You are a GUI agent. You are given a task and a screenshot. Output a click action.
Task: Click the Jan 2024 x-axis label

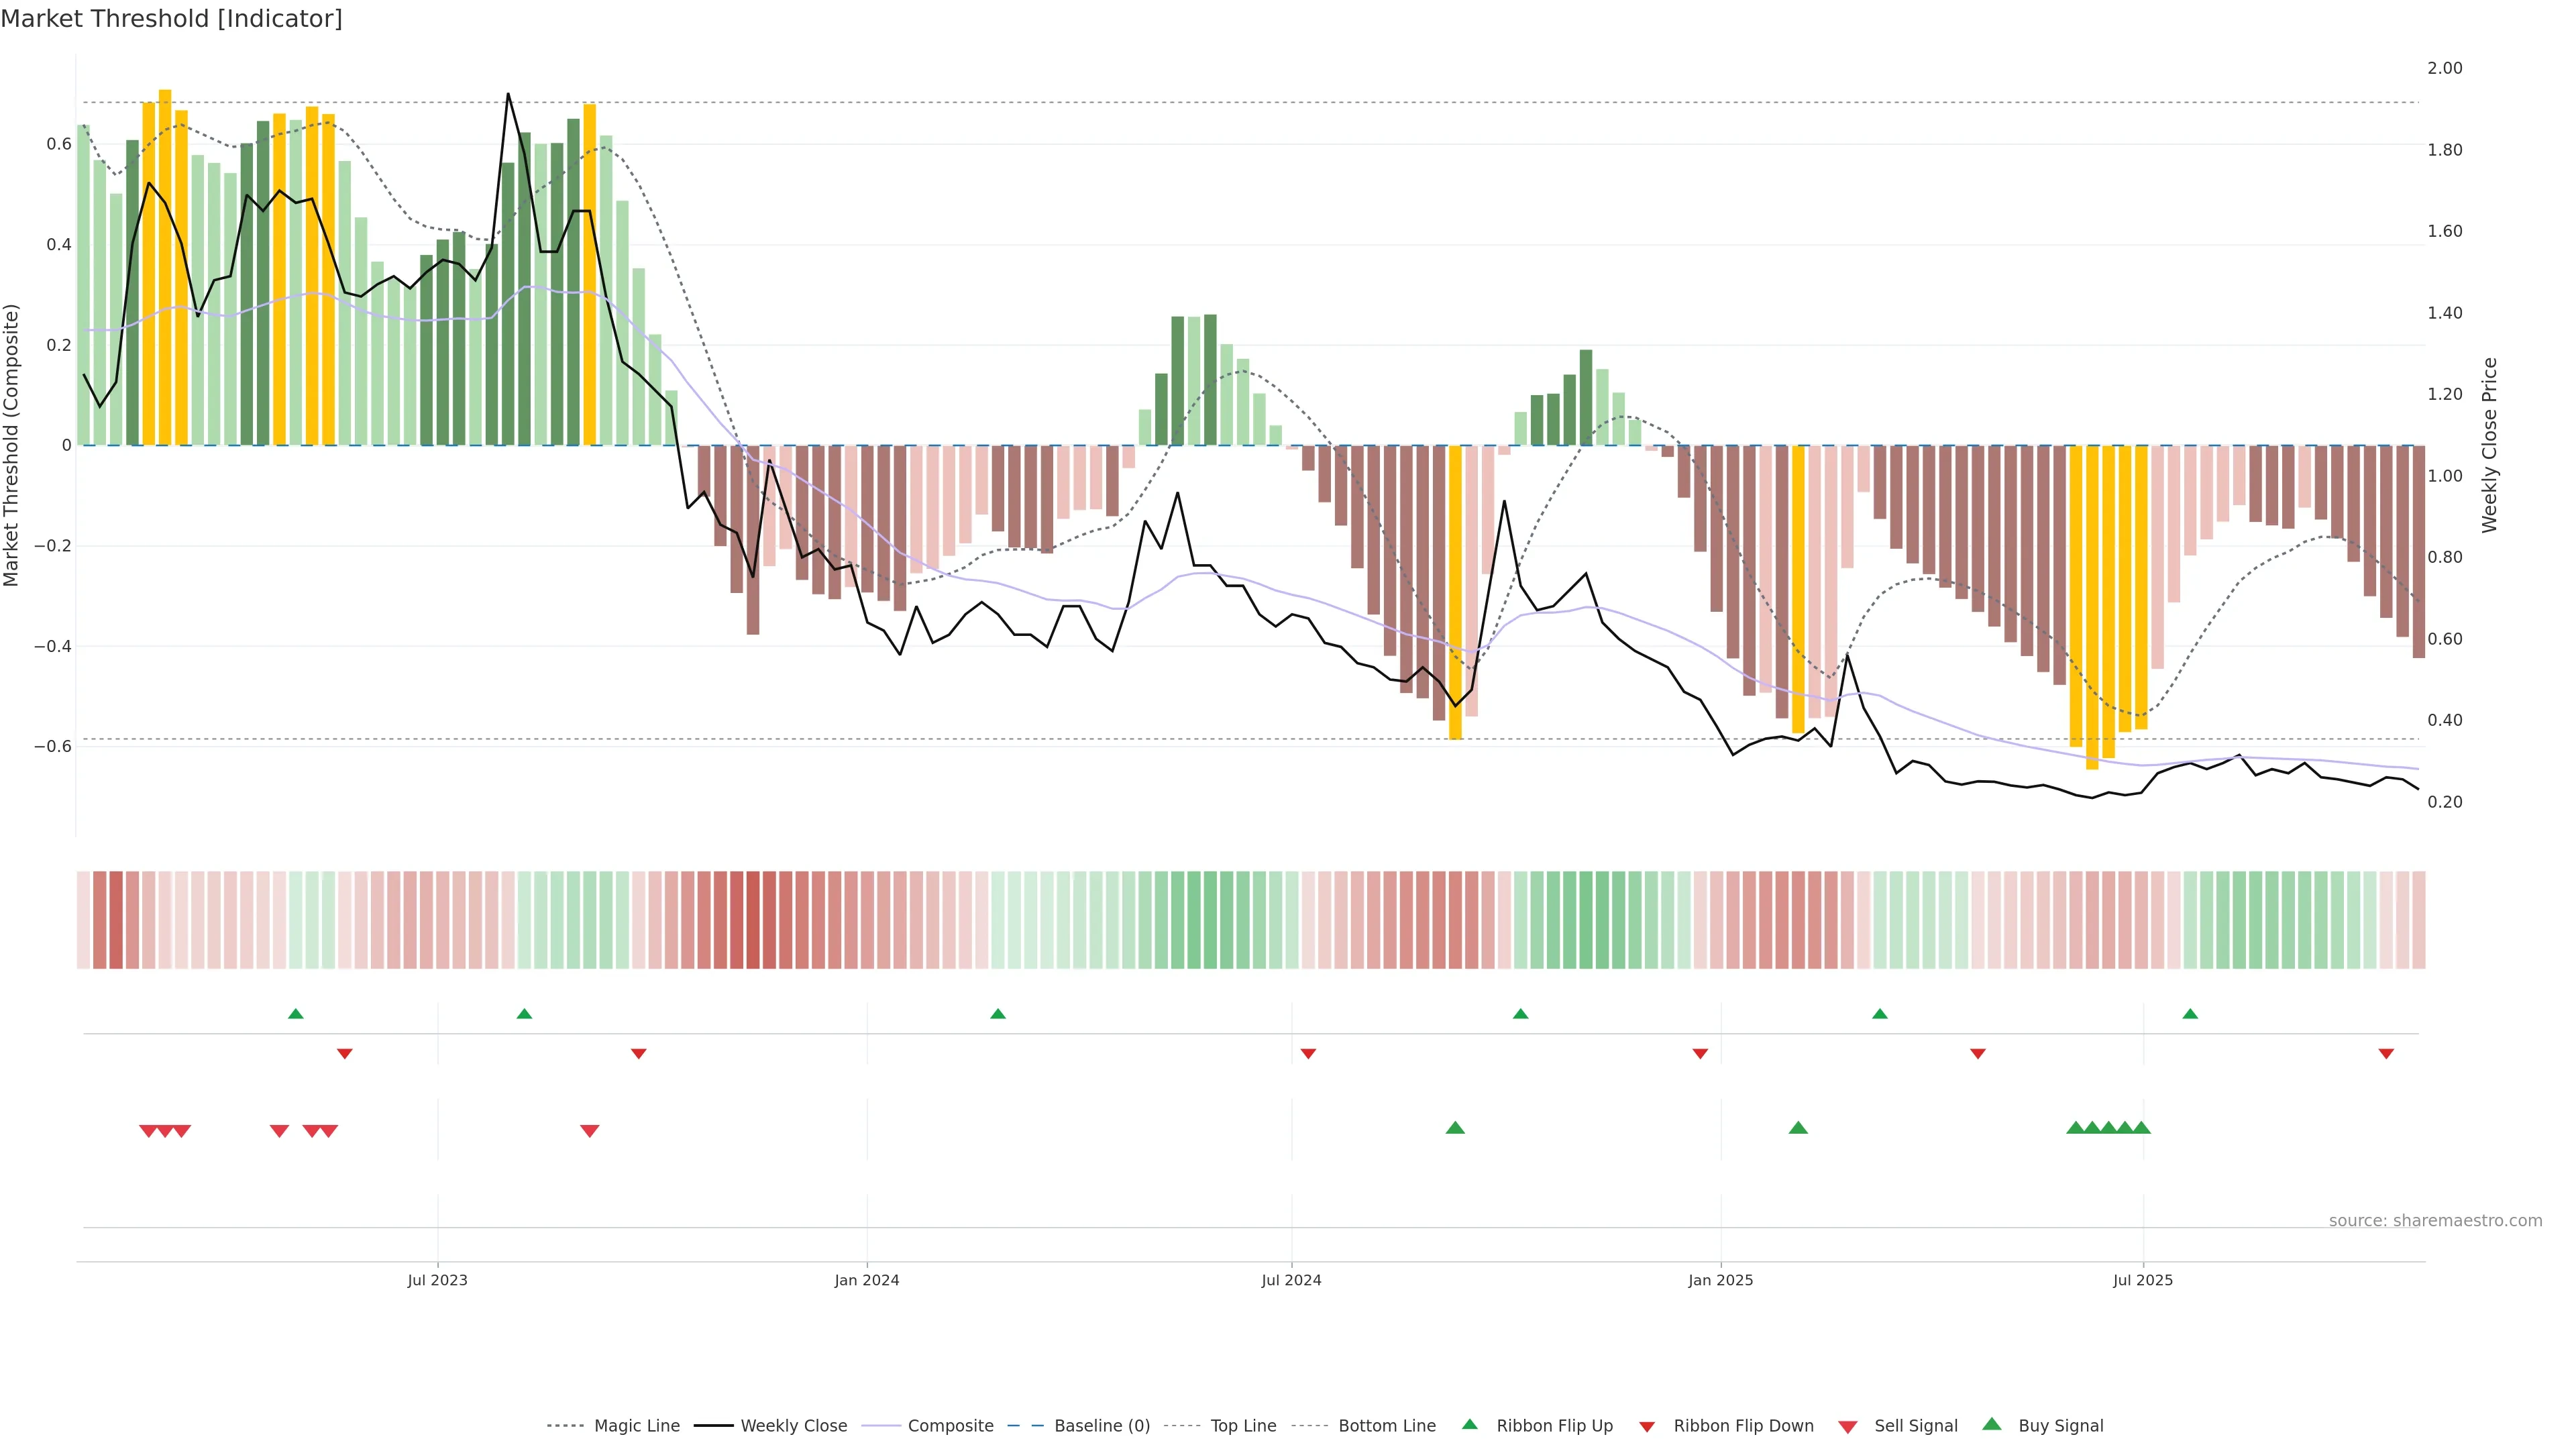(867, 1280)
